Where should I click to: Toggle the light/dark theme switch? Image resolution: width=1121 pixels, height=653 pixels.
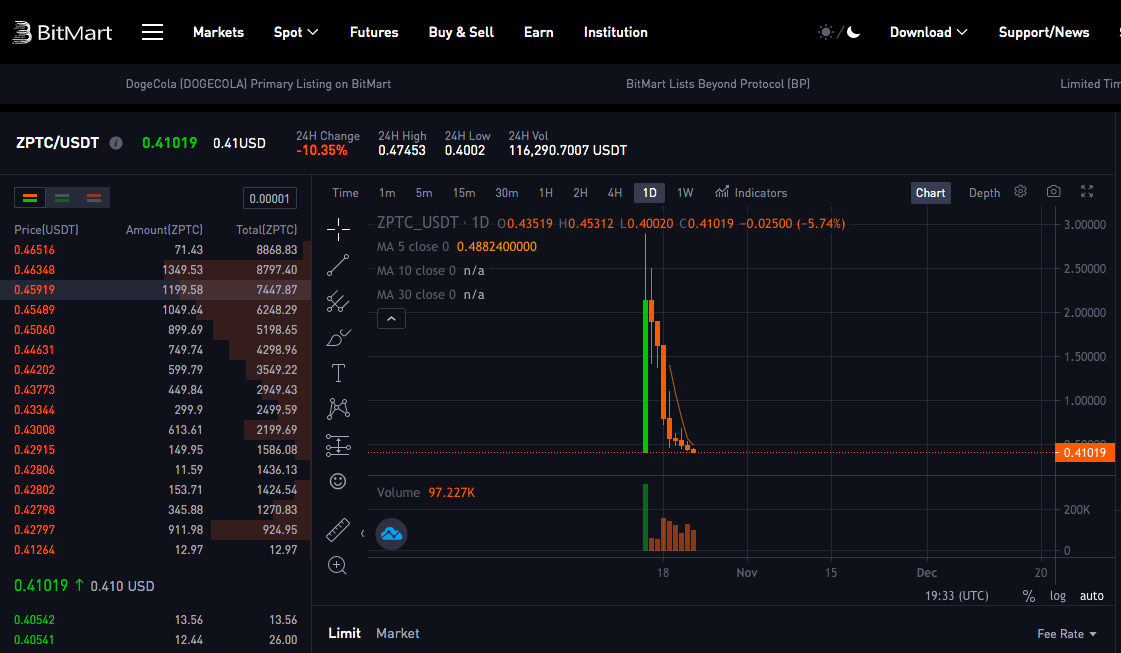[839, 32]
